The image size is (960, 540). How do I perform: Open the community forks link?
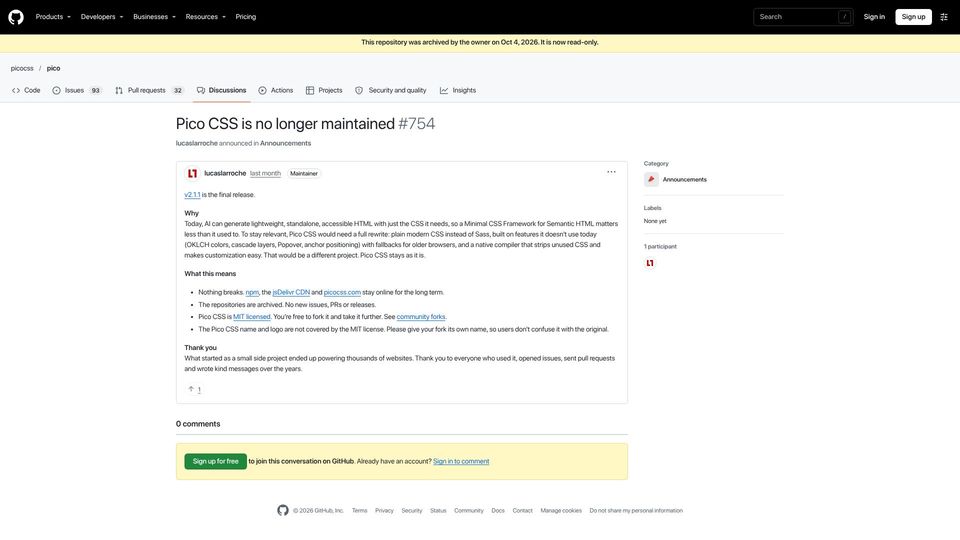(421, 317)
